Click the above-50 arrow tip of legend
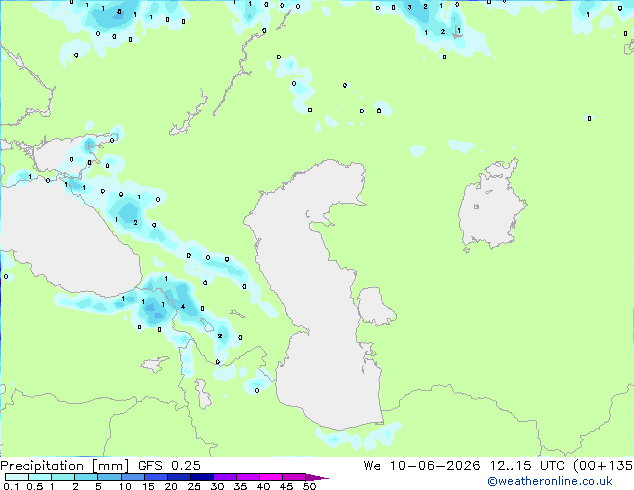Screen dimensions: 634x490 [317, 477]
